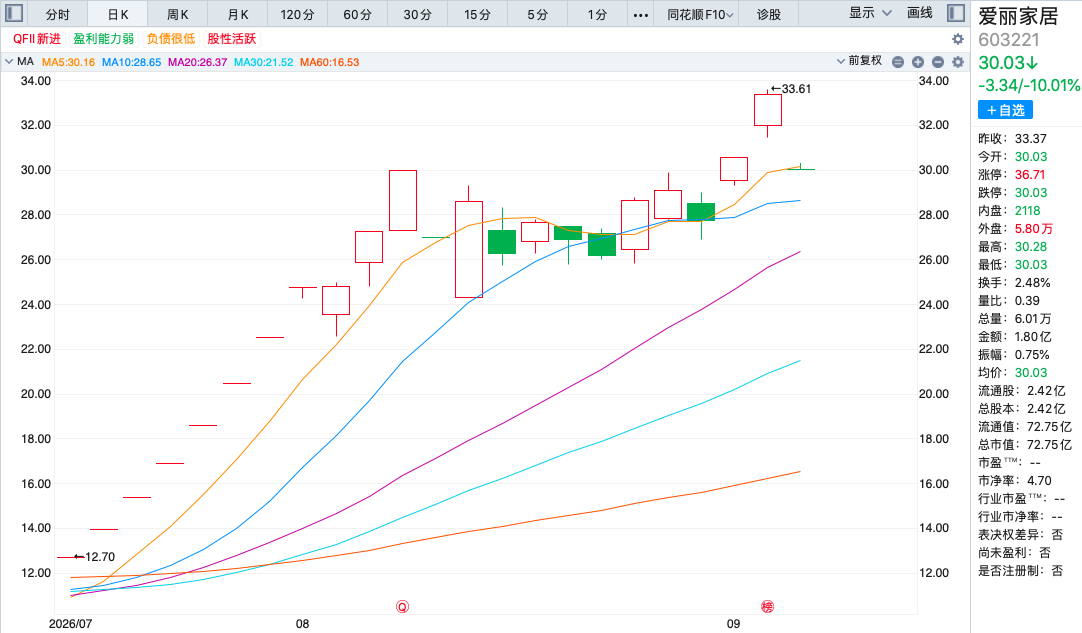Click the 榜 marker near September
Viewport: 1082px width, 633px height.
767,607
